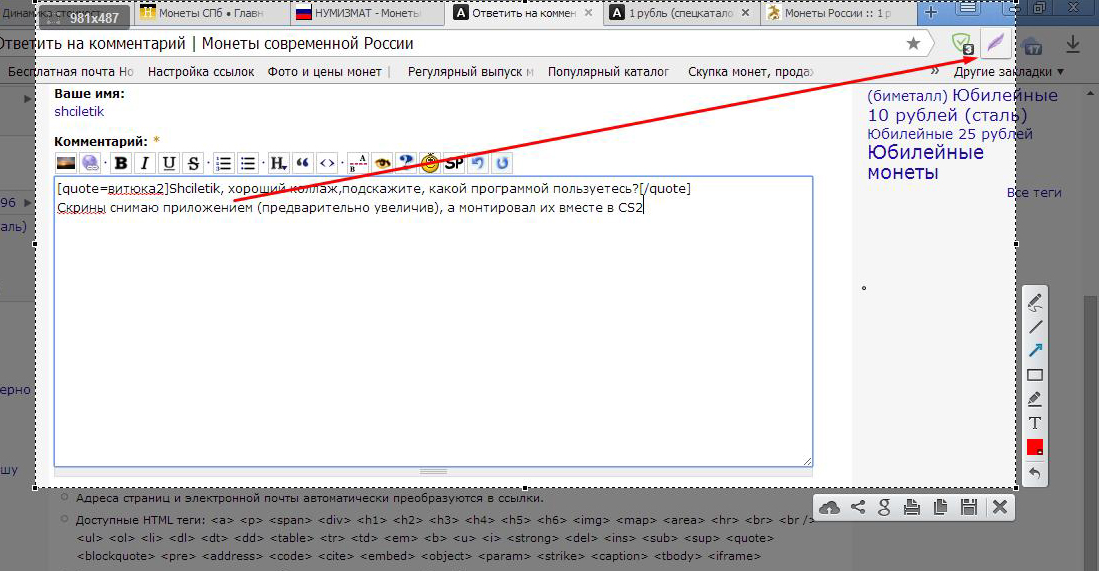Screen dimensions: 1099x571
Task: Select the Lightshot pencil drawing tool
Action: click(x=1035, y=303)
